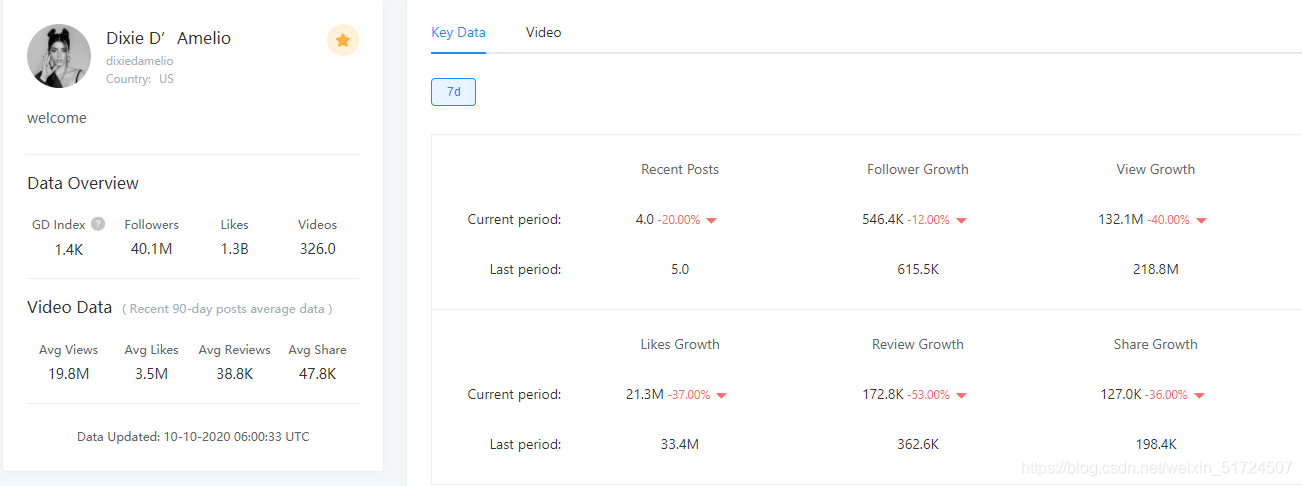Click the Share Growth column header

1156,344
